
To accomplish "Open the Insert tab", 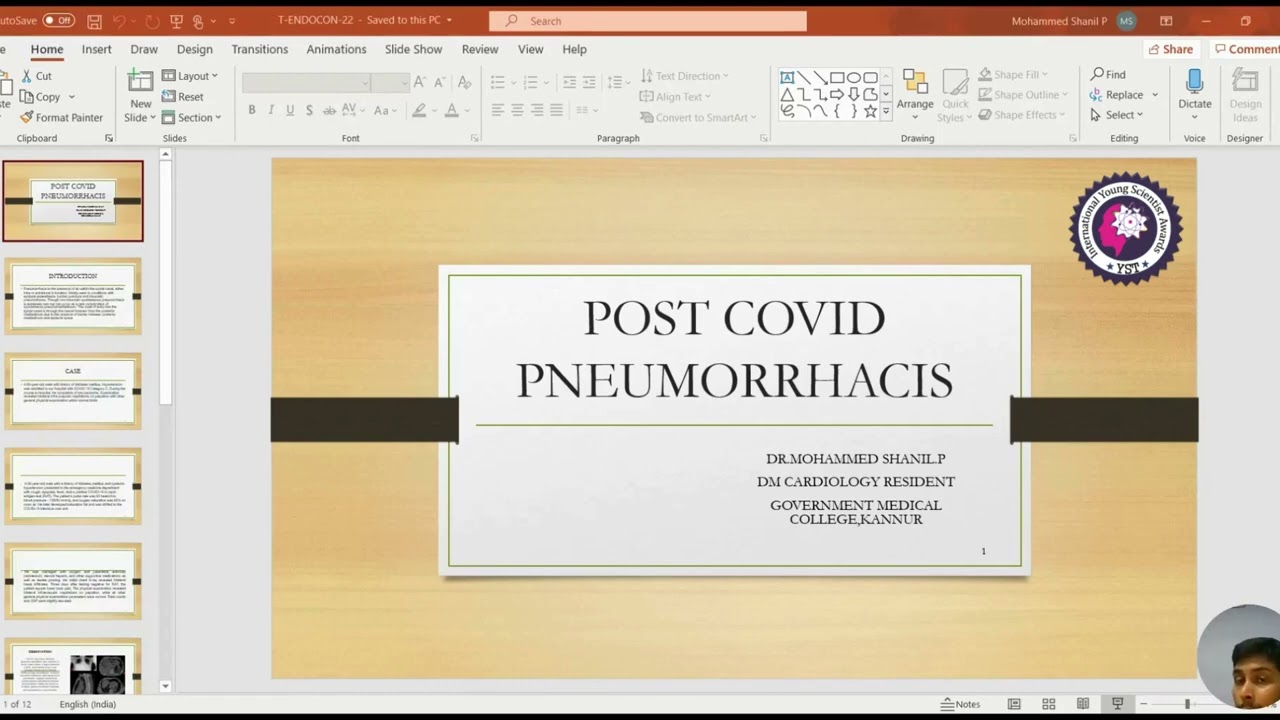I will 96,49.
